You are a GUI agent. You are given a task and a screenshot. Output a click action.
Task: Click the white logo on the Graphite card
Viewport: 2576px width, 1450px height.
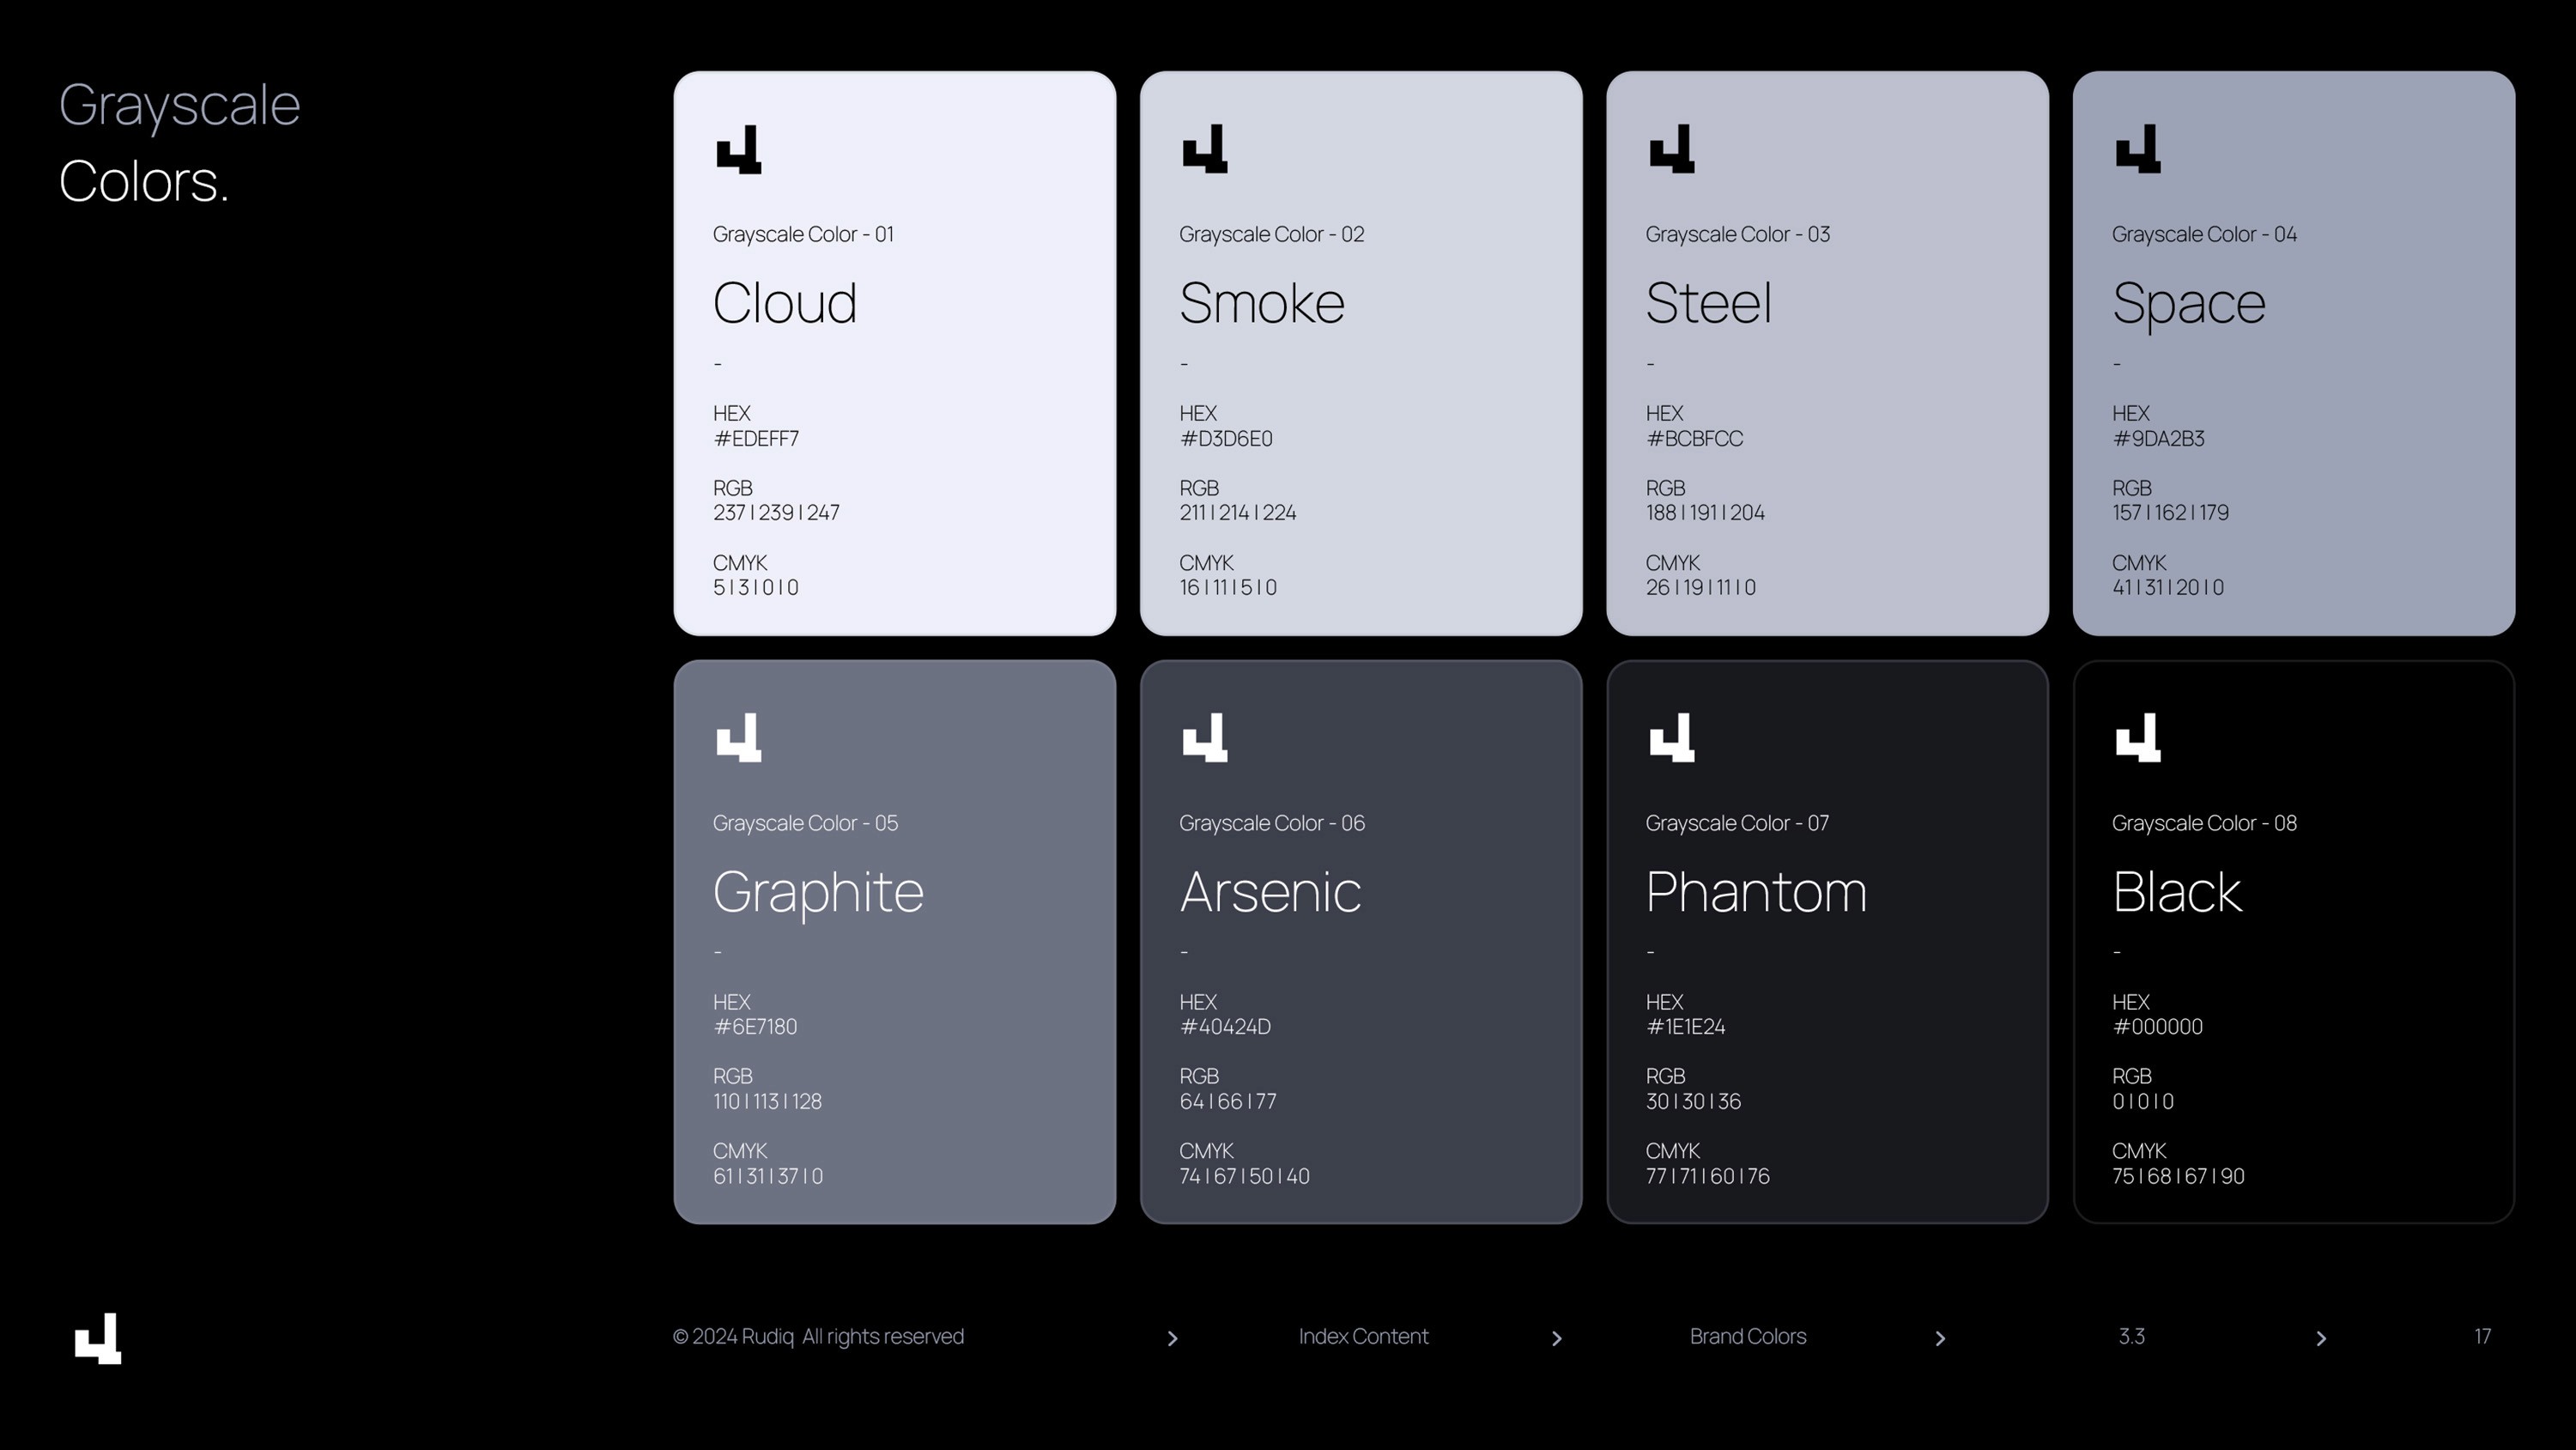point(739,737)
